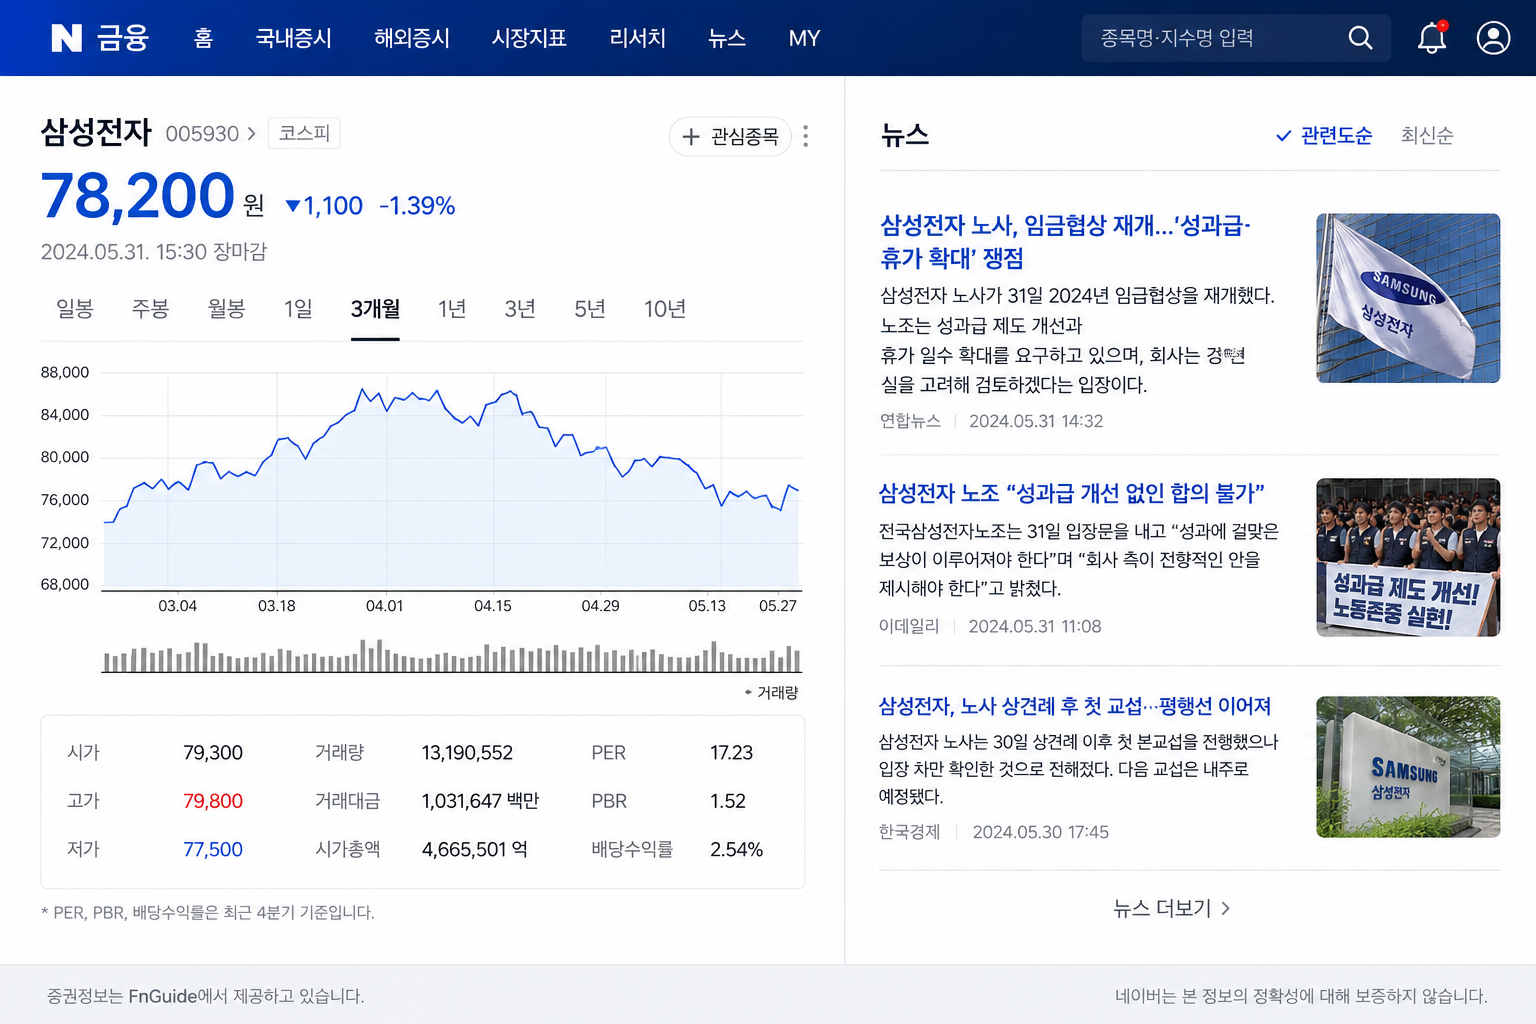Screen dimensions: 1536x1024
Task: Select the 3개월 chart period
Action: pyautogui.click(x=375, y=309)
